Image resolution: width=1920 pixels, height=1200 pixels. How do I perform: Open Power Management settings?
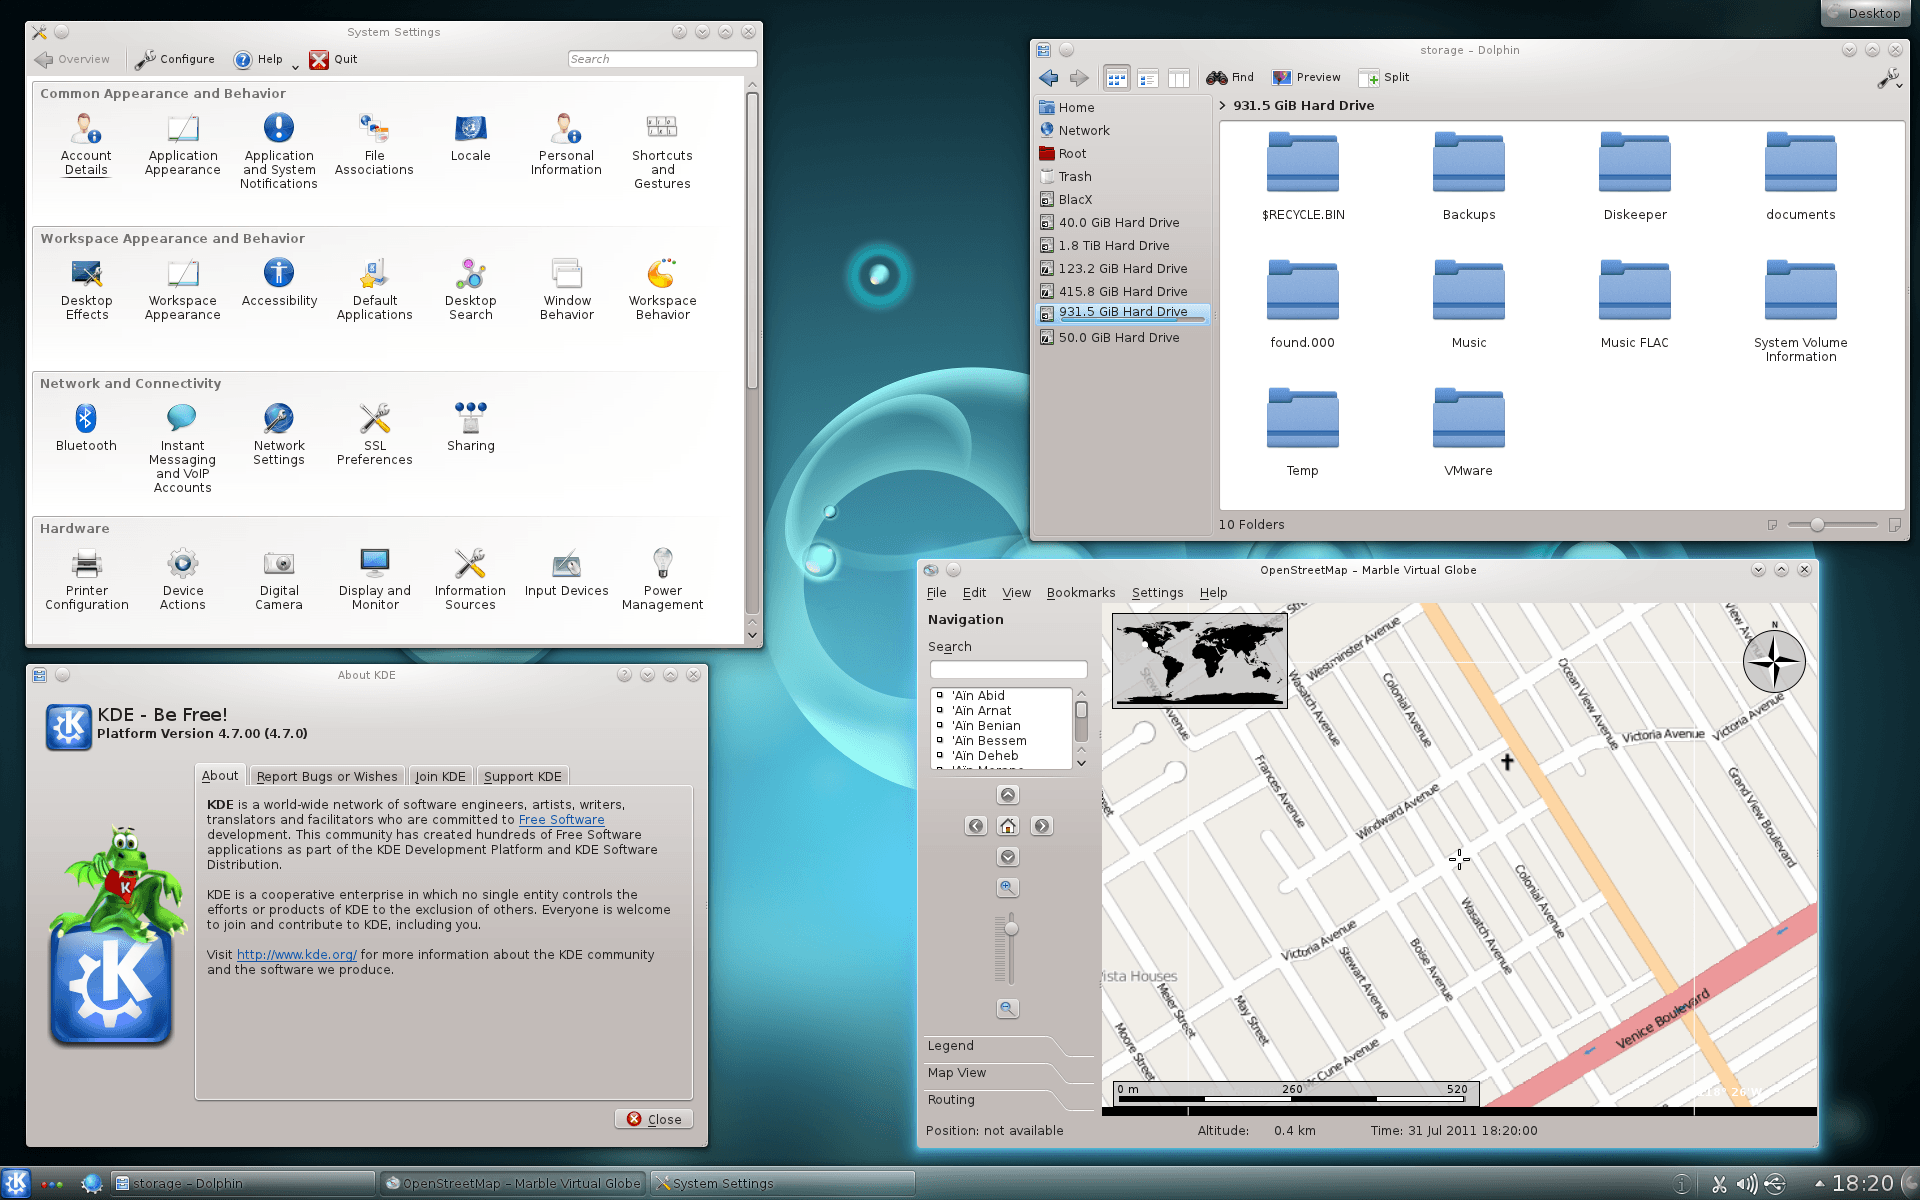(662, 579)
